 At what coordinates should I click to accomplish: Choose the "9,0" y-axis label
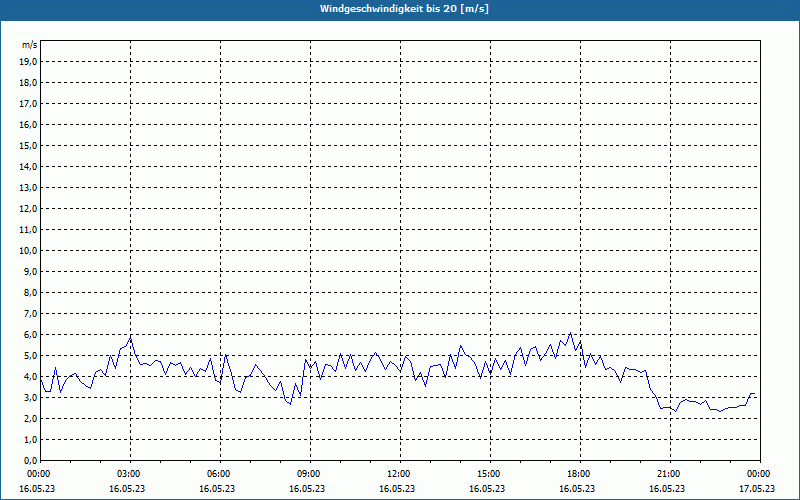click(x=30, y=271)
